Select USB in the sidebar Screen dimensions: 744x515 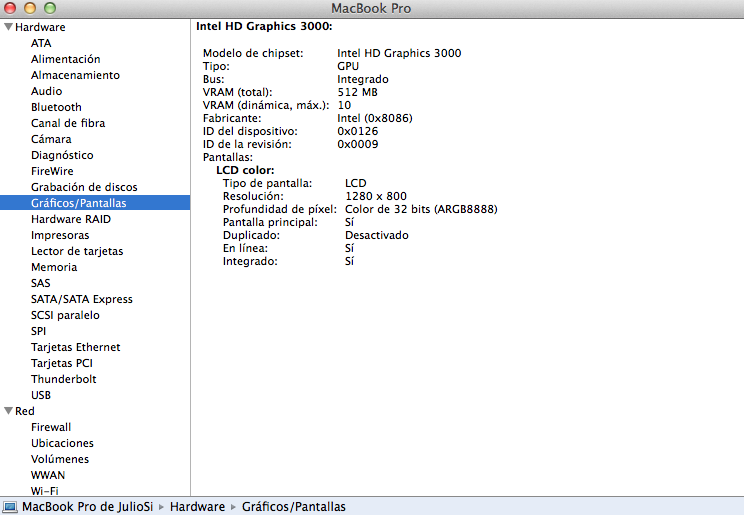click(x=41, y=395)
